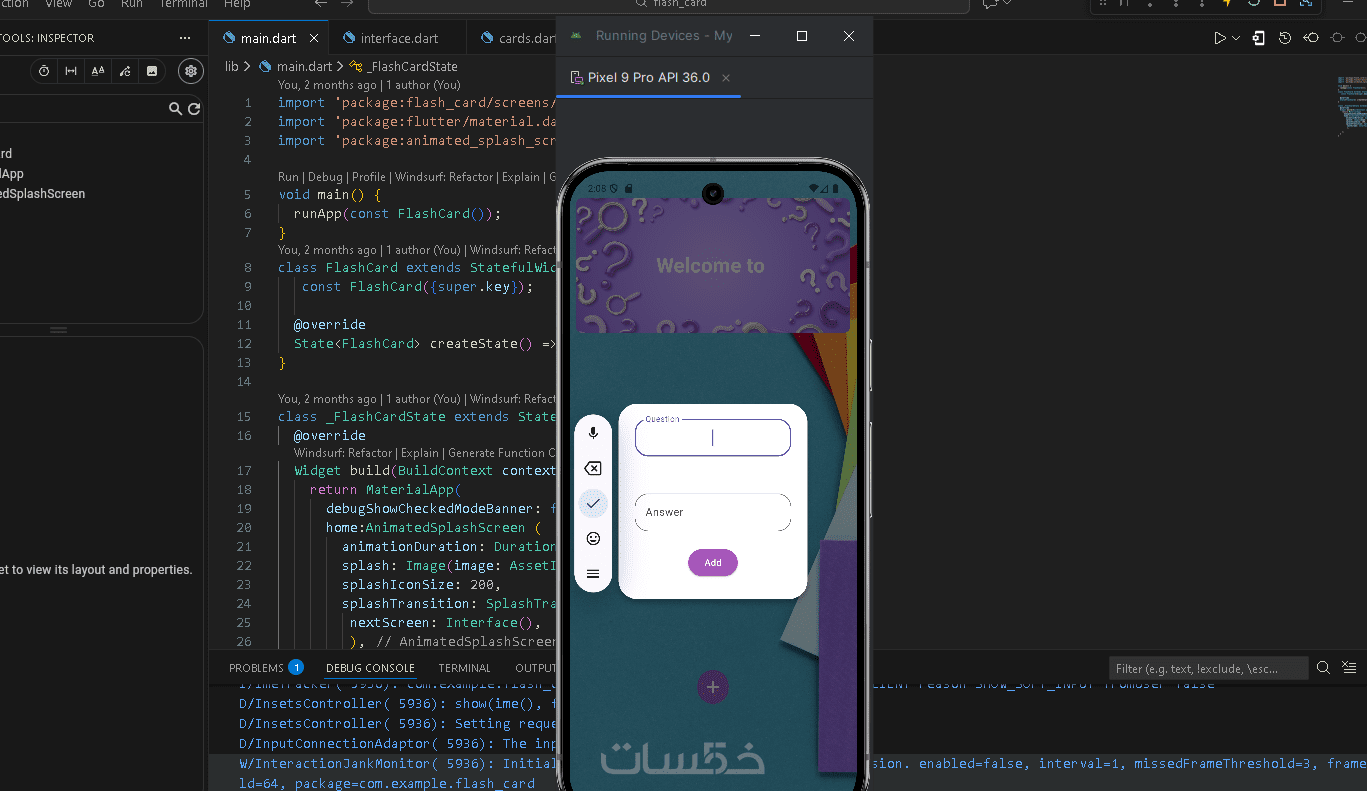Refresh the Inspector widget tree

pos(194,109)
